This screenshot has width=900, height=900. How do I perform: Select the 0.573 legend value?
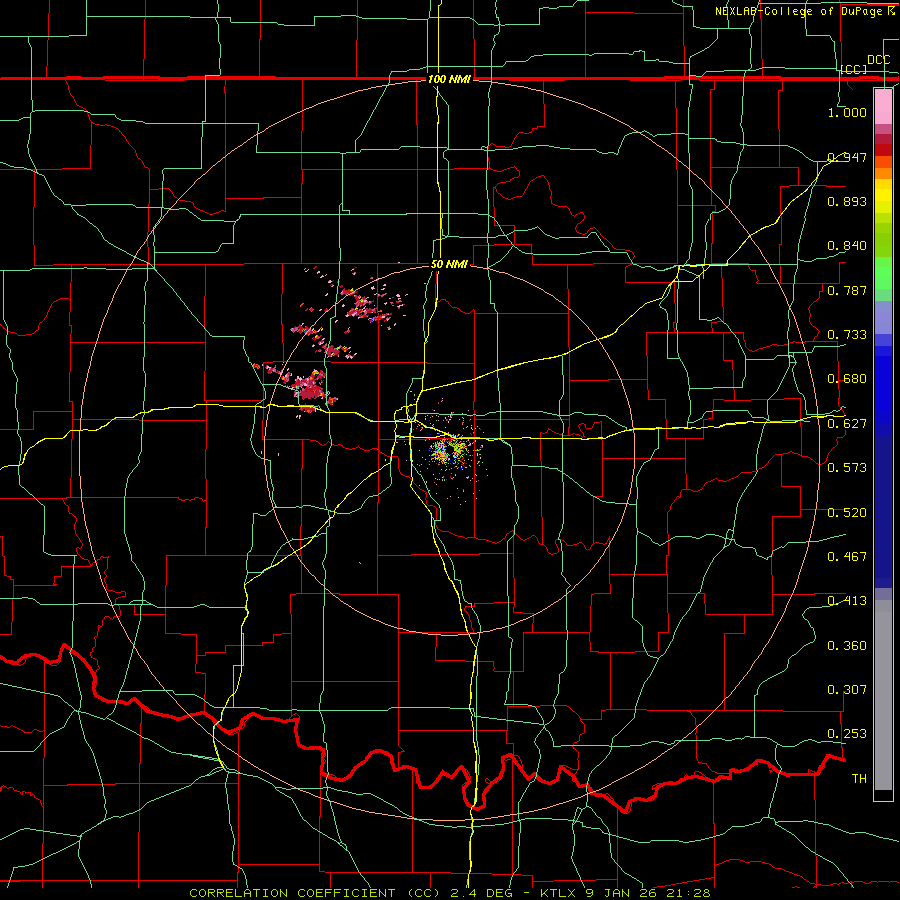coord(847,468)
